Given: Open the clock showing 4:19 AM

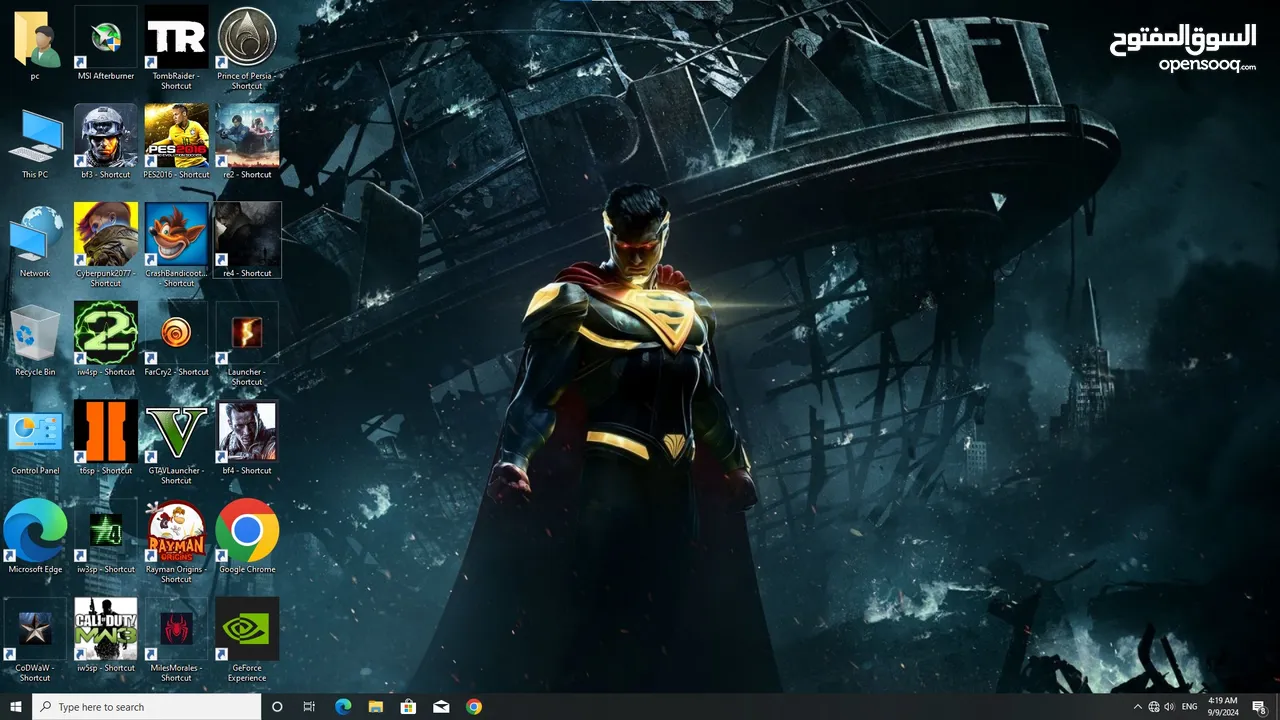Looking at the screenshot, I should [1223, 707].
